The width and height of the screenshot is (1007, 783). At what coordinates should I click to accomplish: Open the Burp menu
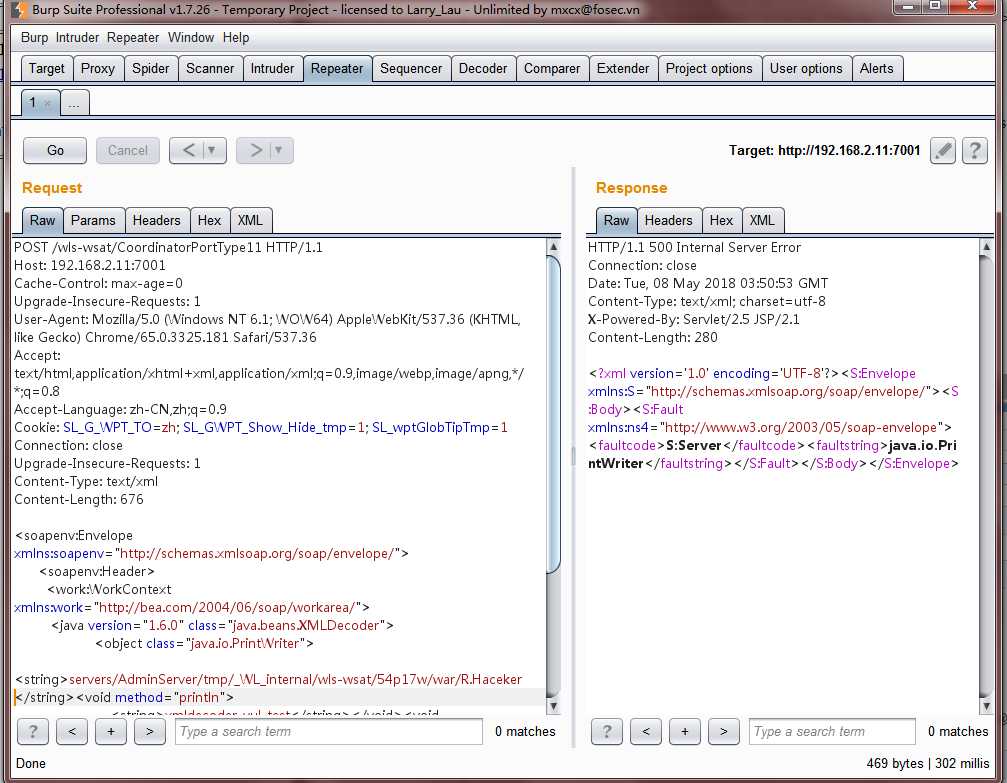(34, 37)
